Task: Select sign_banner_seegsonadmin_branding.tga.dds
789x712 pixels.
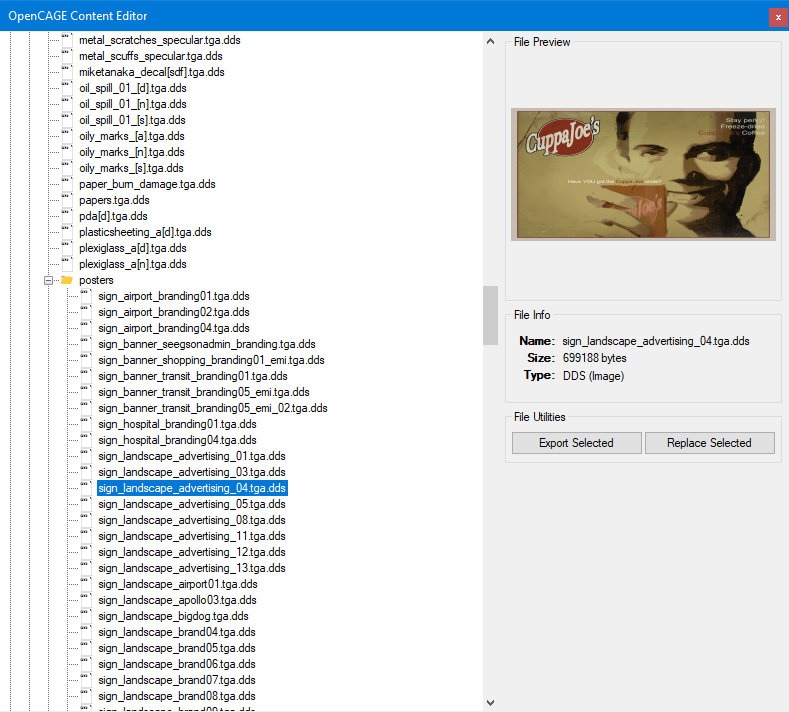Action: pos(207,344)
